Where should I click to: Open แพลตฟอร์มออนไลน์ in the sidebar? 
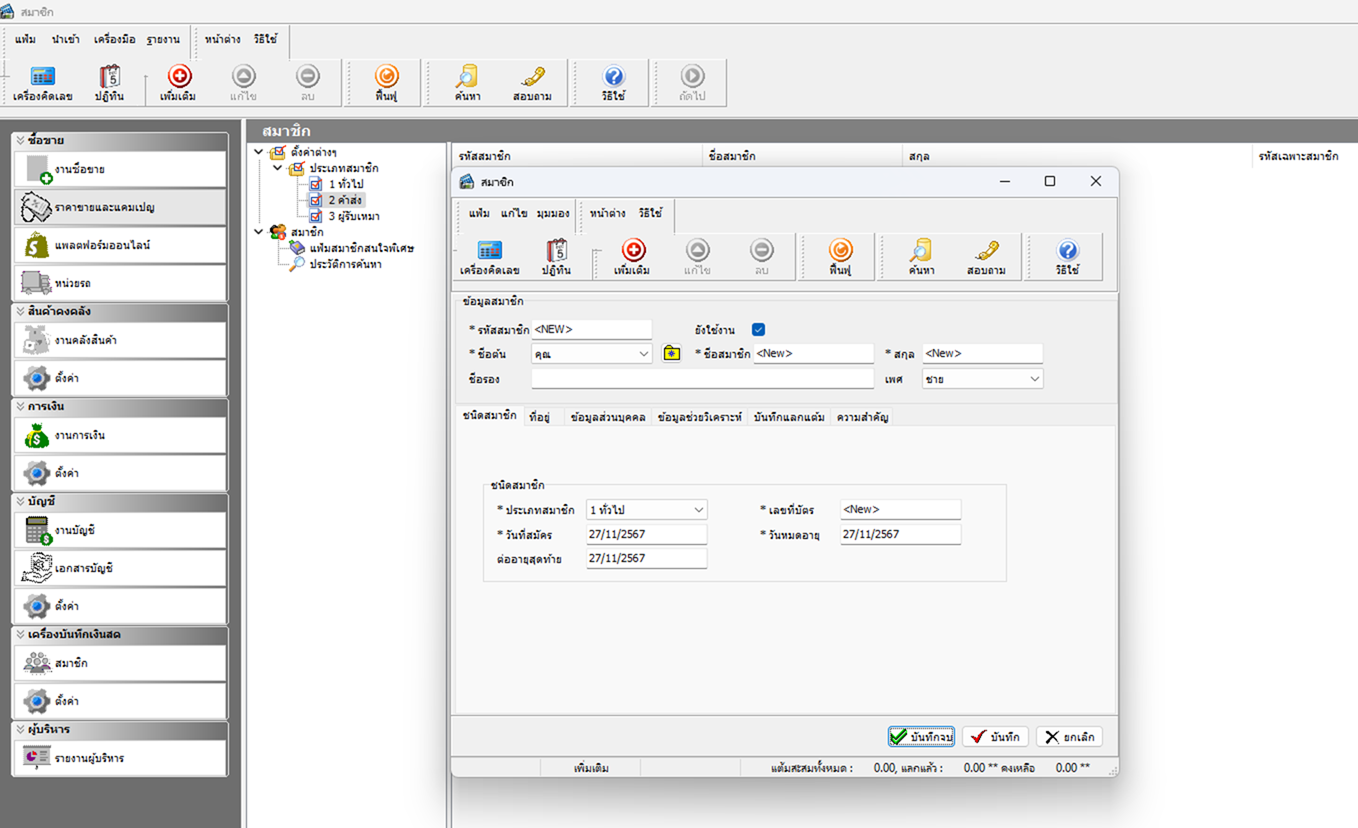pos(120,245)
